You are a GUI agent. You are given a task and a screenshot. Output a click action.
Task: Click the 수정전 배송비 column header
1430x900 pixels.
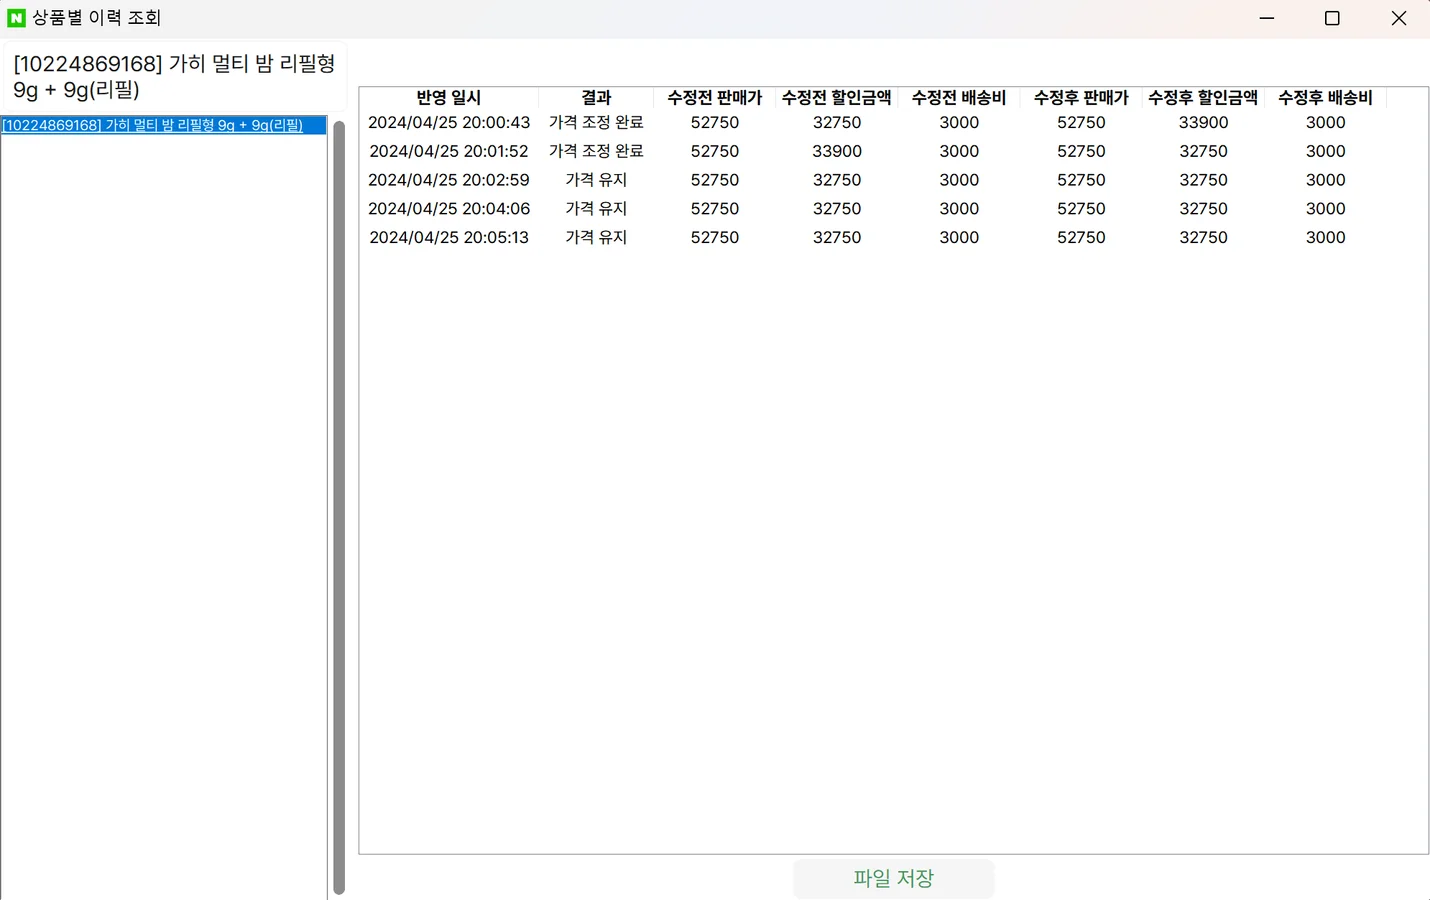point(959,97)
